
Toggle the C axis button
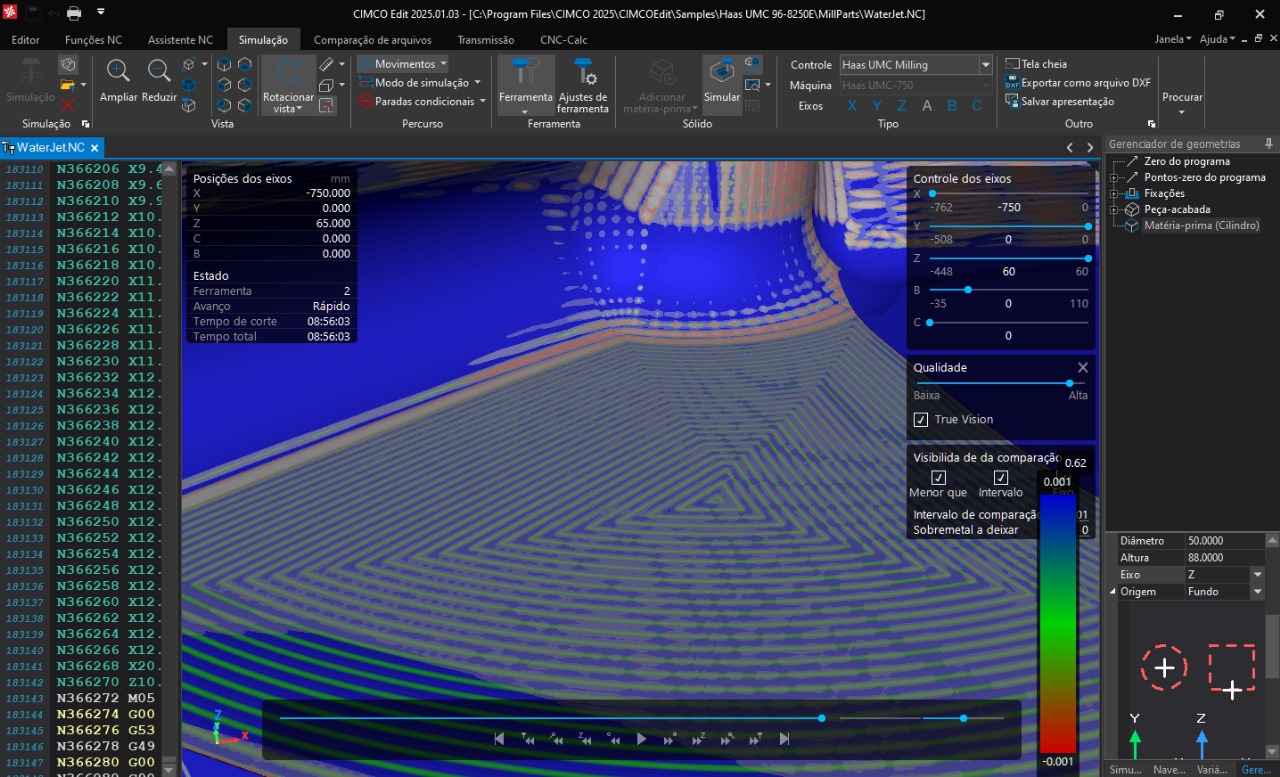click(978, 106)
